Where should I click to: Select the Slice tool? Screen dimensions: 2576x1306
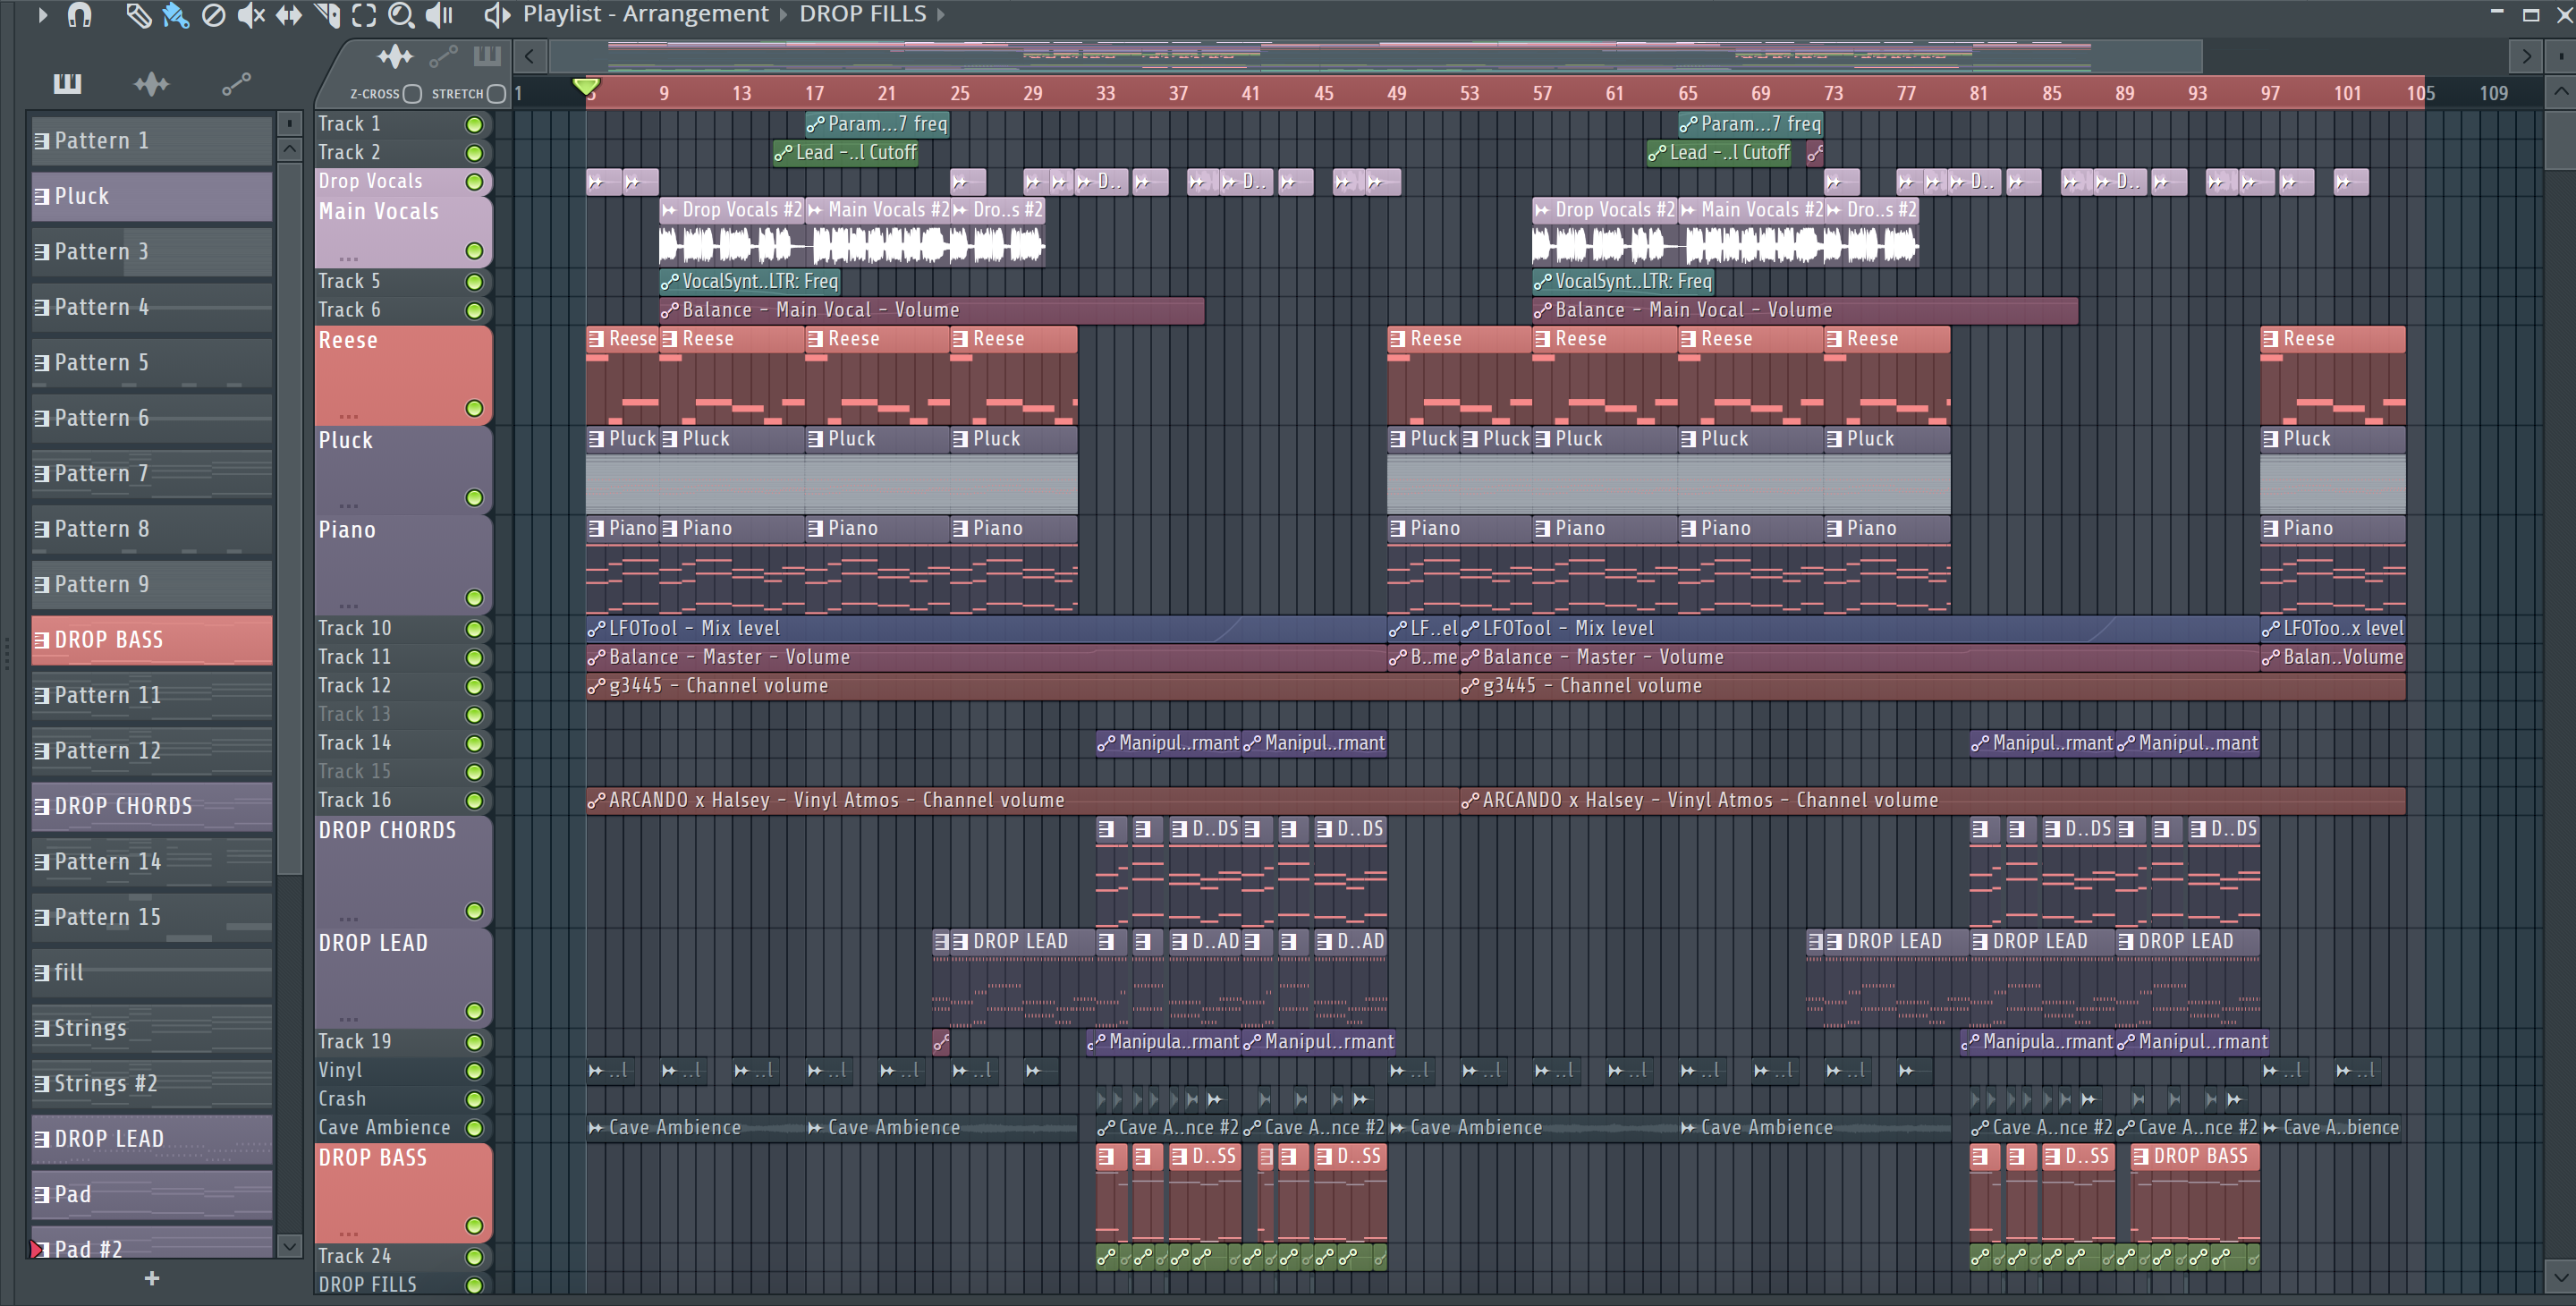(x=327, y=15)
